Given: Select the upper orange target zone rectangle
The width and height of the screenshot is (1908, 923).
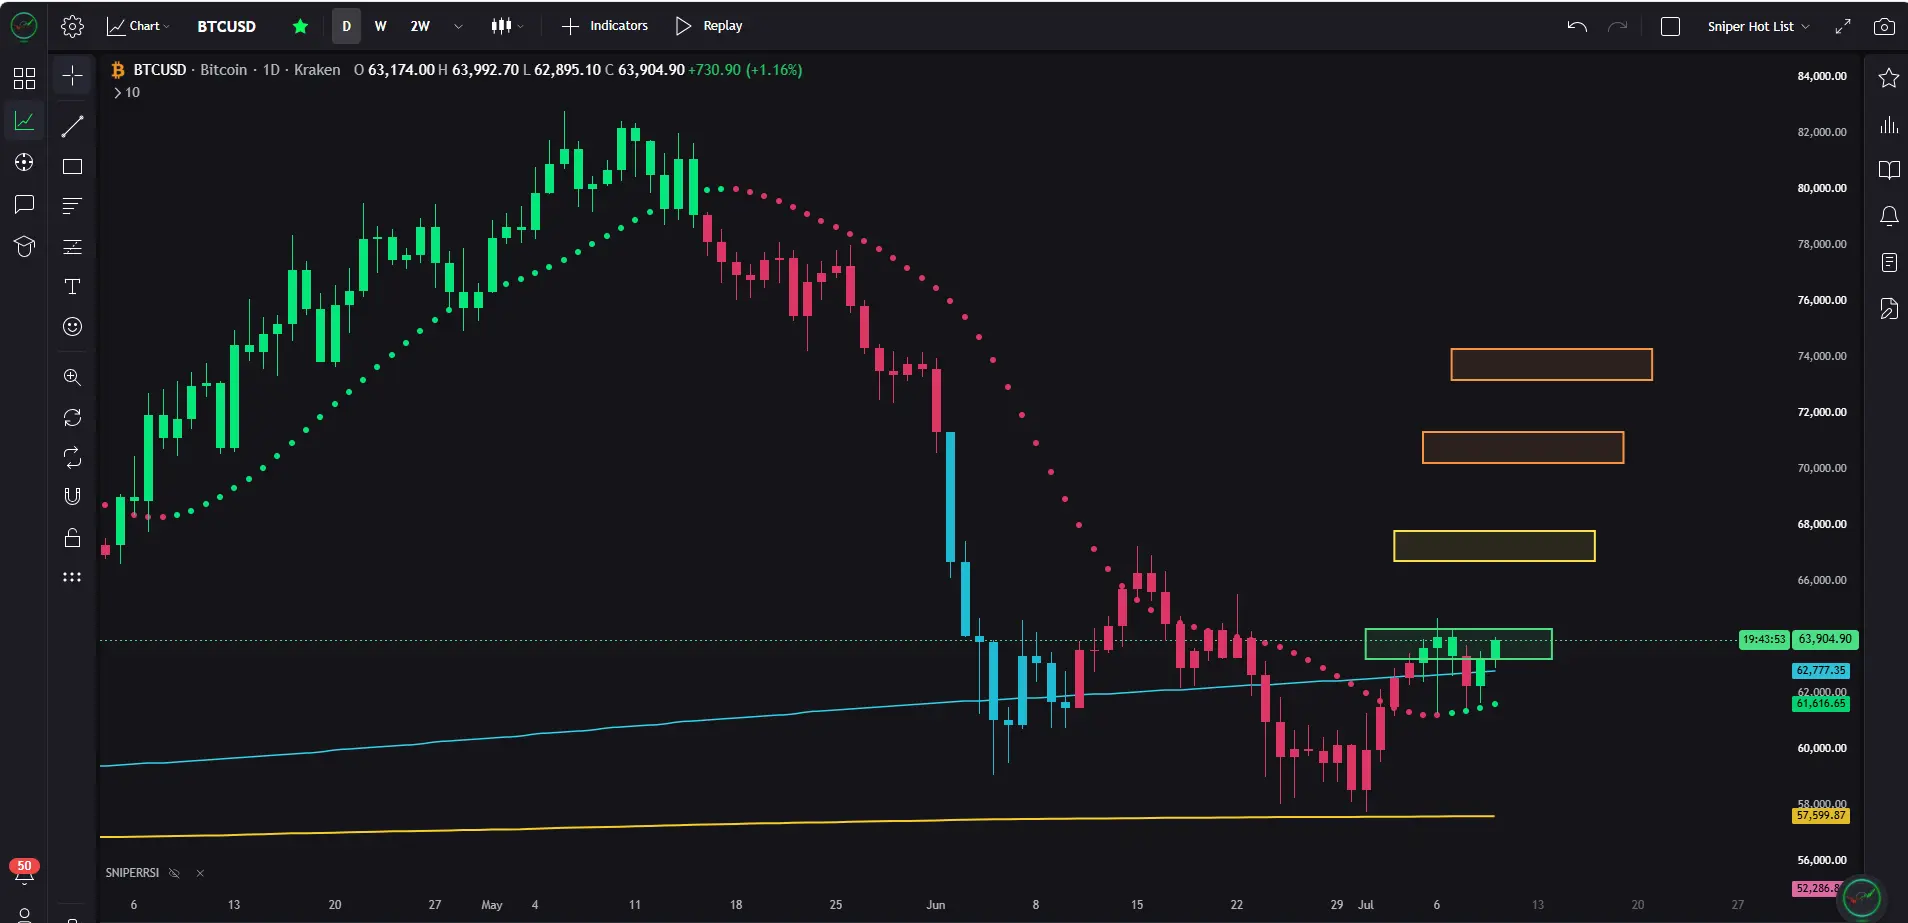Looking at the screenshot, I should click(1551, 364).
